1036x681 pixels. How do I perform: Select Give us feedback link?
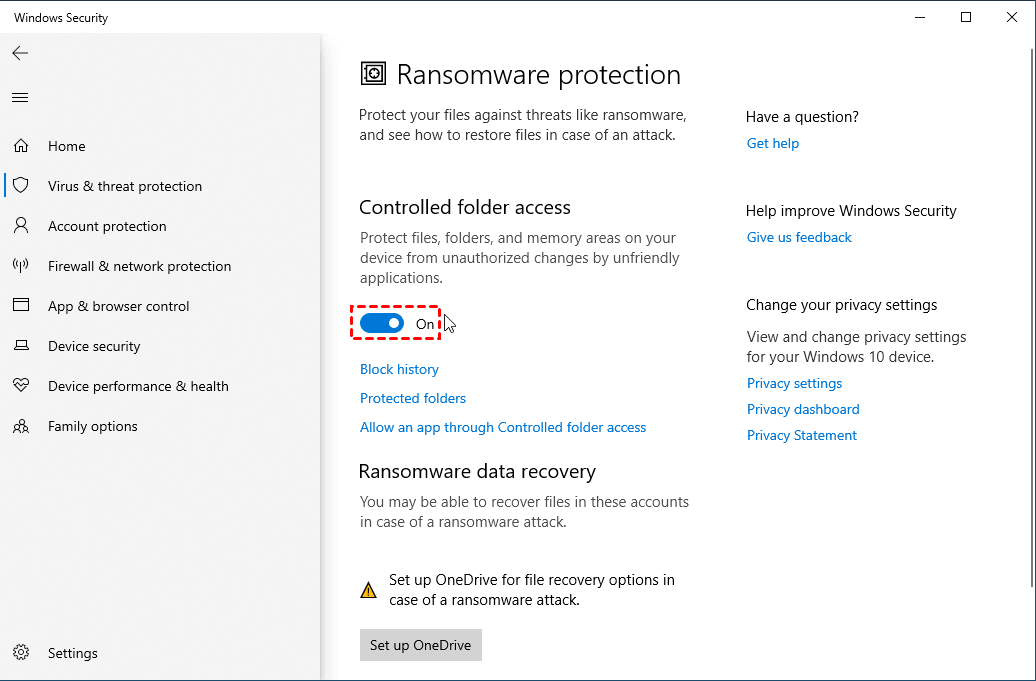pos(799,237)
